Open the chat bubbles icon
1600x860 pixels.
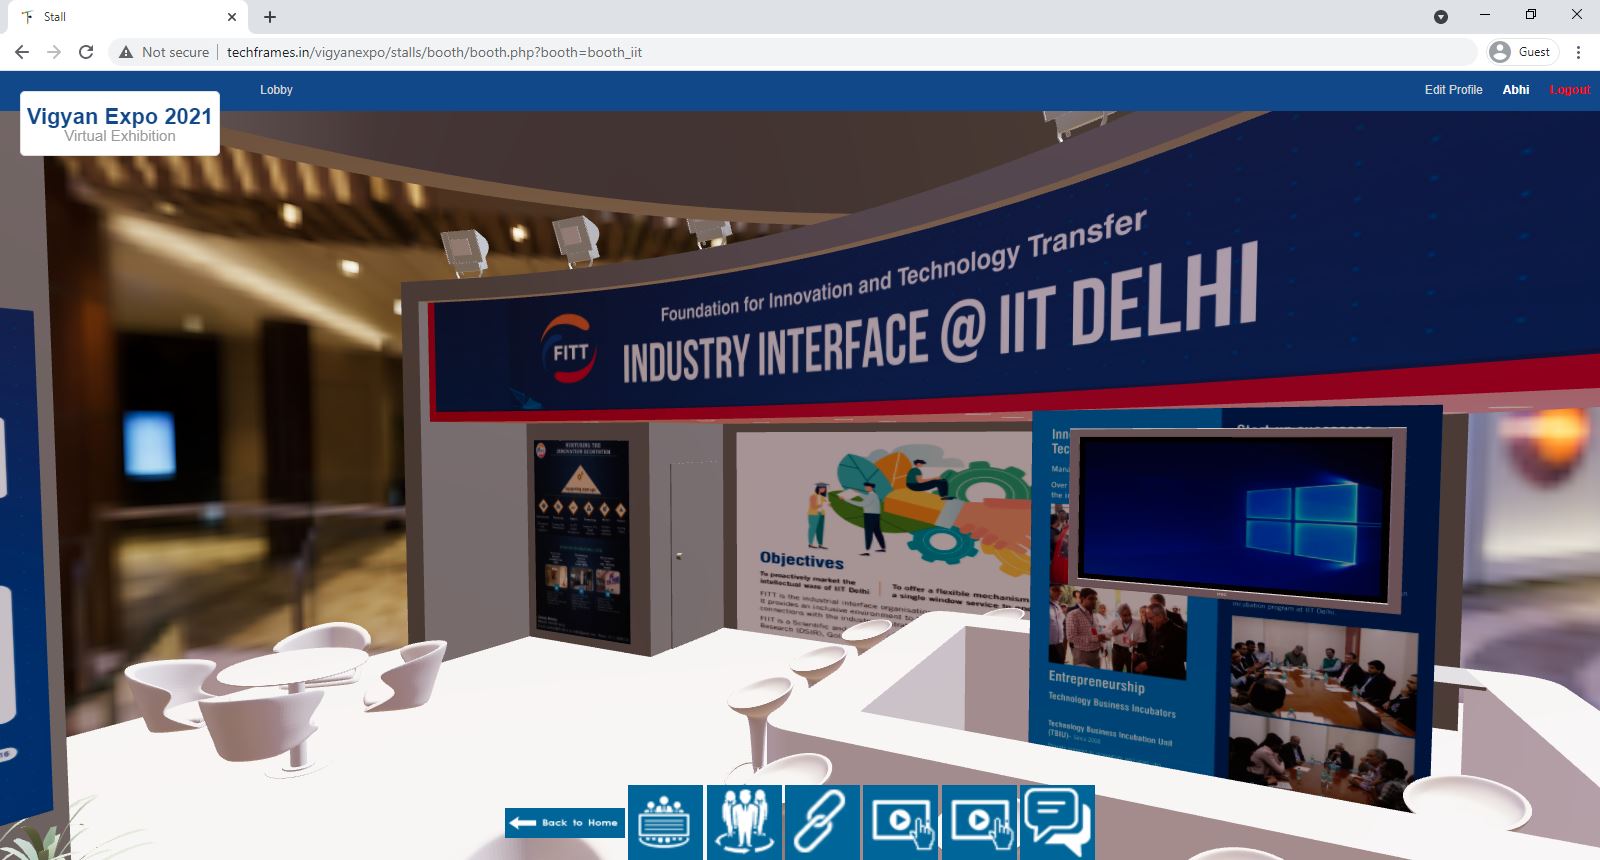point(1057,822)
